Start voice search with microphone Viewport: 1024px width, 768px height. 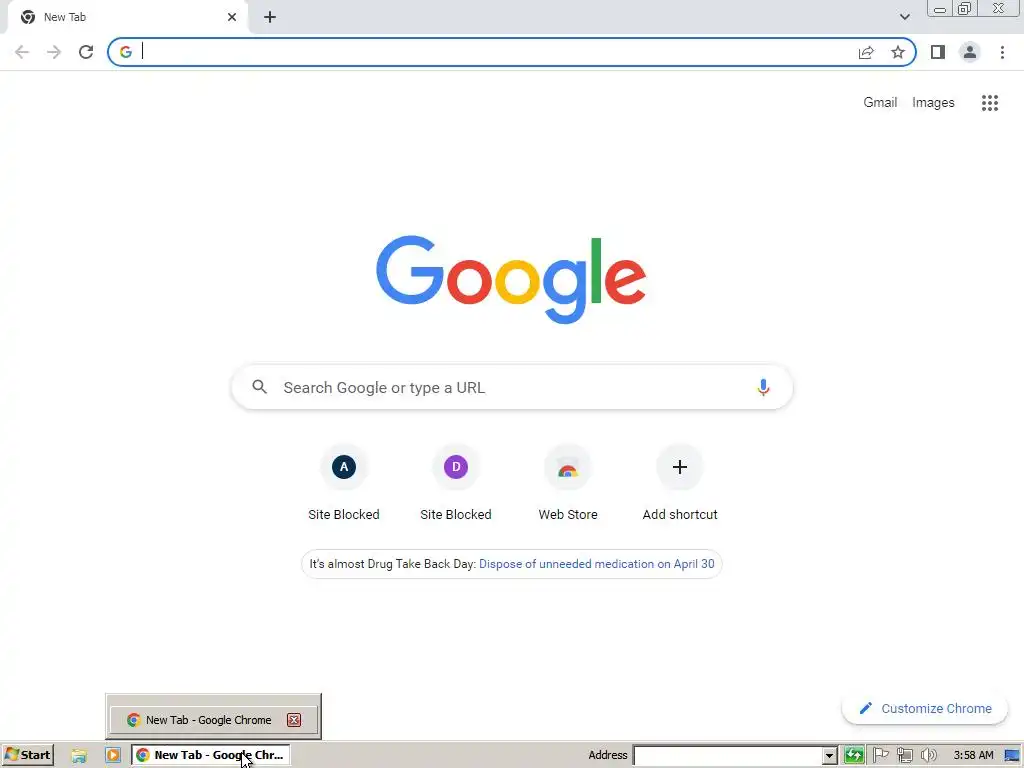(x=763, y=387)
